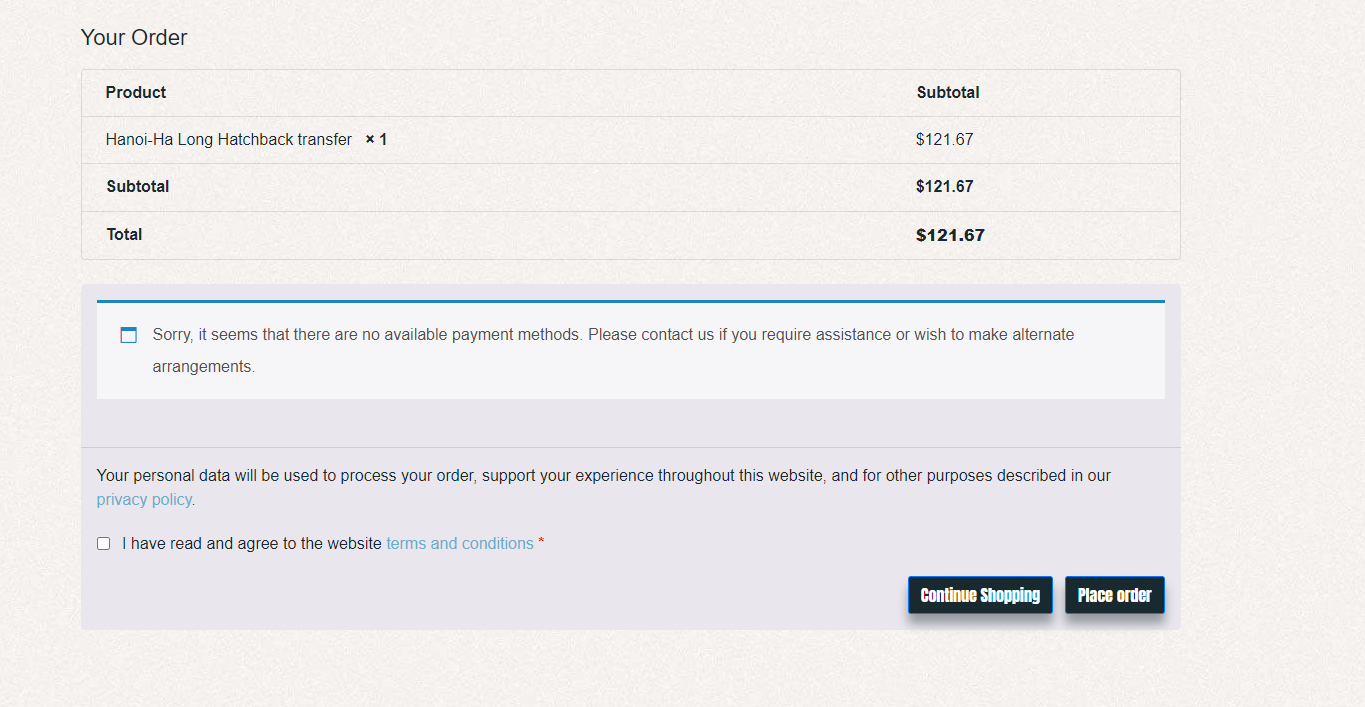
Task: Click the red required asterisk after terms
Action: pyautogui.click(x=541, y=543)
